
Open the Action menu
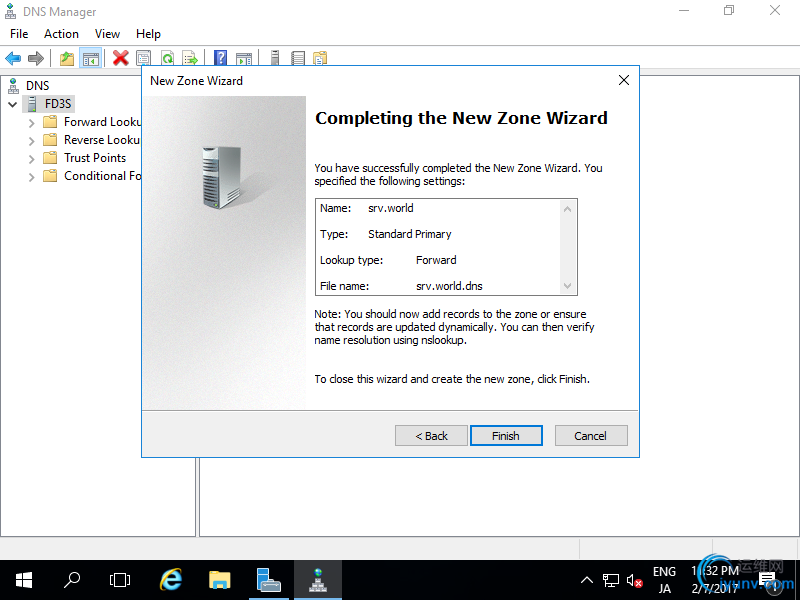(x=61, y=34)
